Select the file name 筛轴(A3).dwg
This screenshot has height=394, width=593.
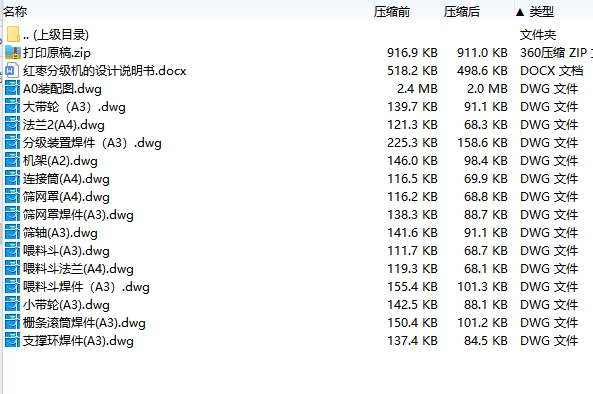[x=60, y=233]
